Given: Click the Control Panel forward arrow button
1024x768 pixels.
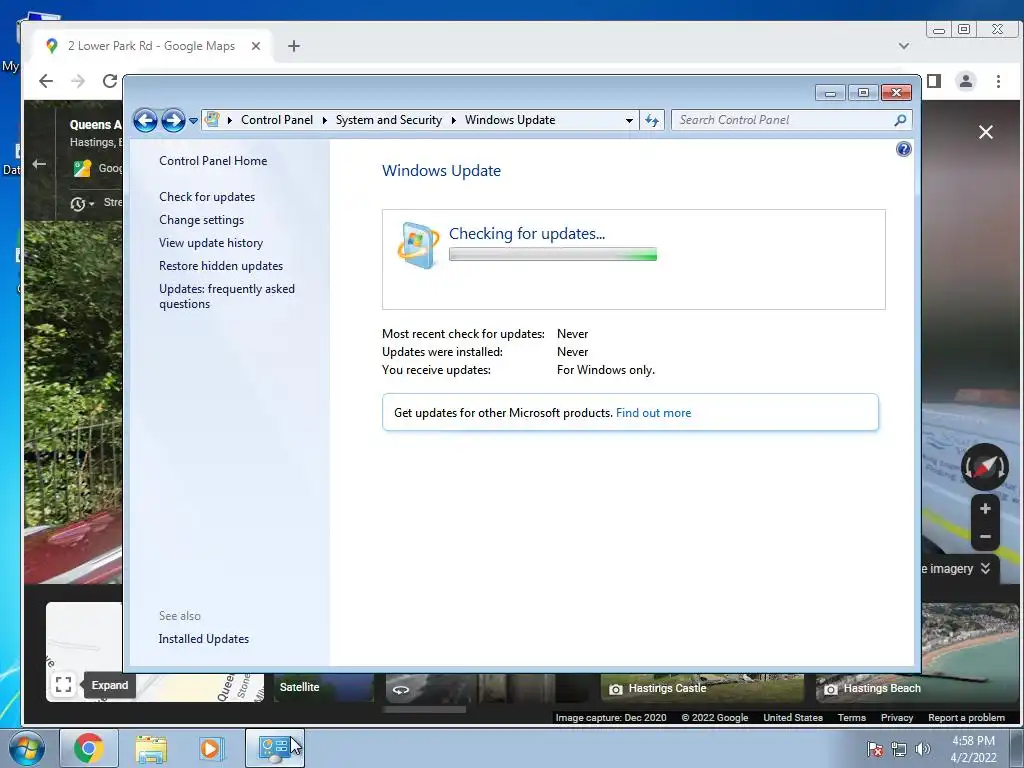Looking at the screenshot, I should (173, 120).
